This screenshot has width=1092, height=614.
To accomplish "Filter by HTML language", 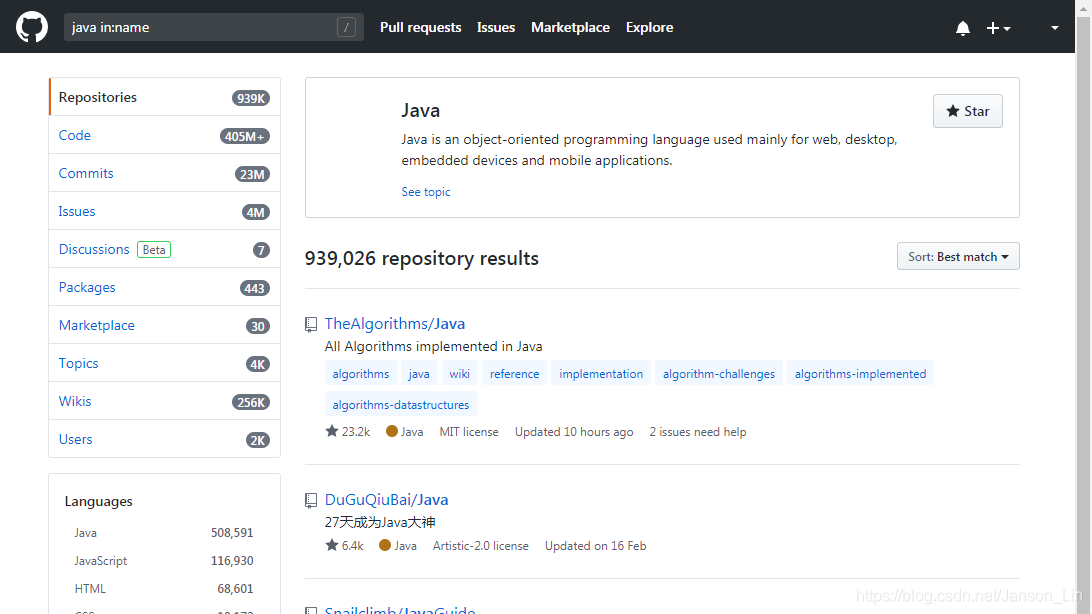I will tap(164, 588).
